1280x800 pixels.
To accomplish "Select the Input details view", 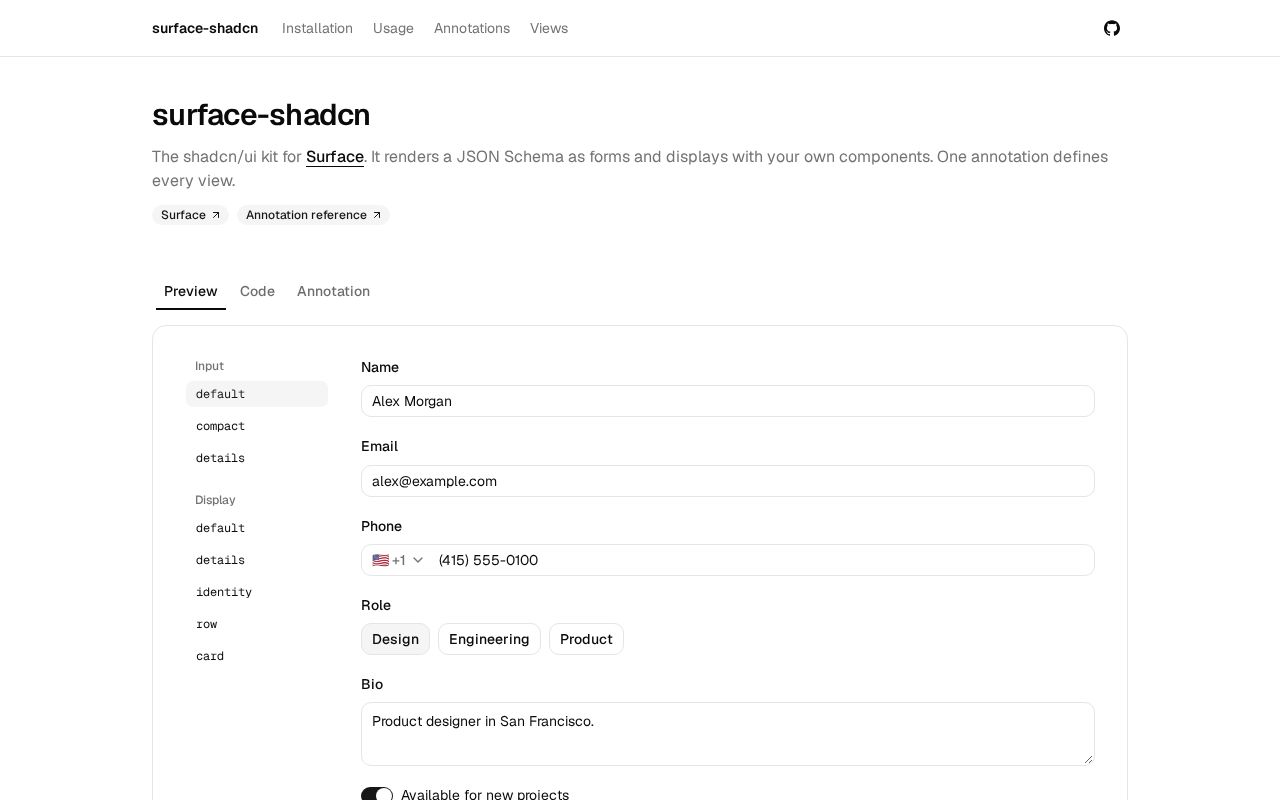I will (257, 458).
